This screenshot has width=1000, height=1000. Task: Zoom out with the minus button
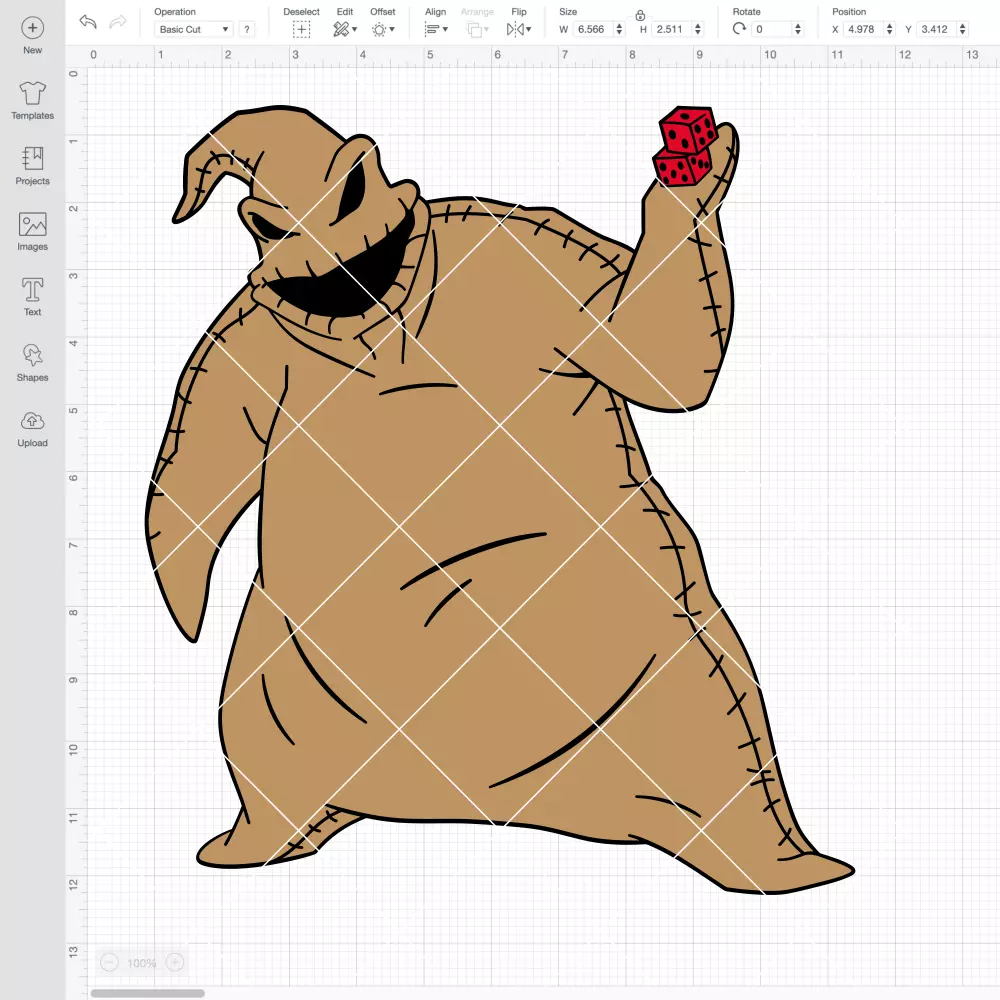tap(110, 962)
